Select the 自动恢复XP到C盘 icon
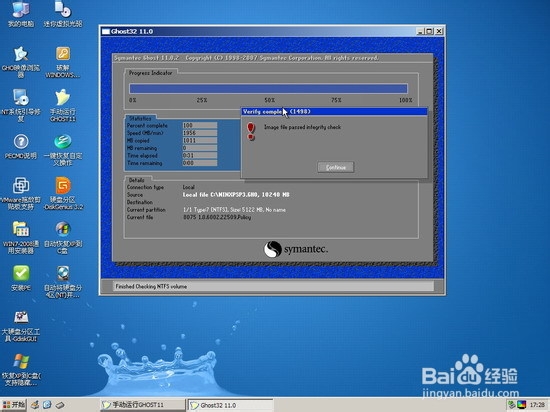Viewport: 550px width, 412px height. click(x=63, y=237)
